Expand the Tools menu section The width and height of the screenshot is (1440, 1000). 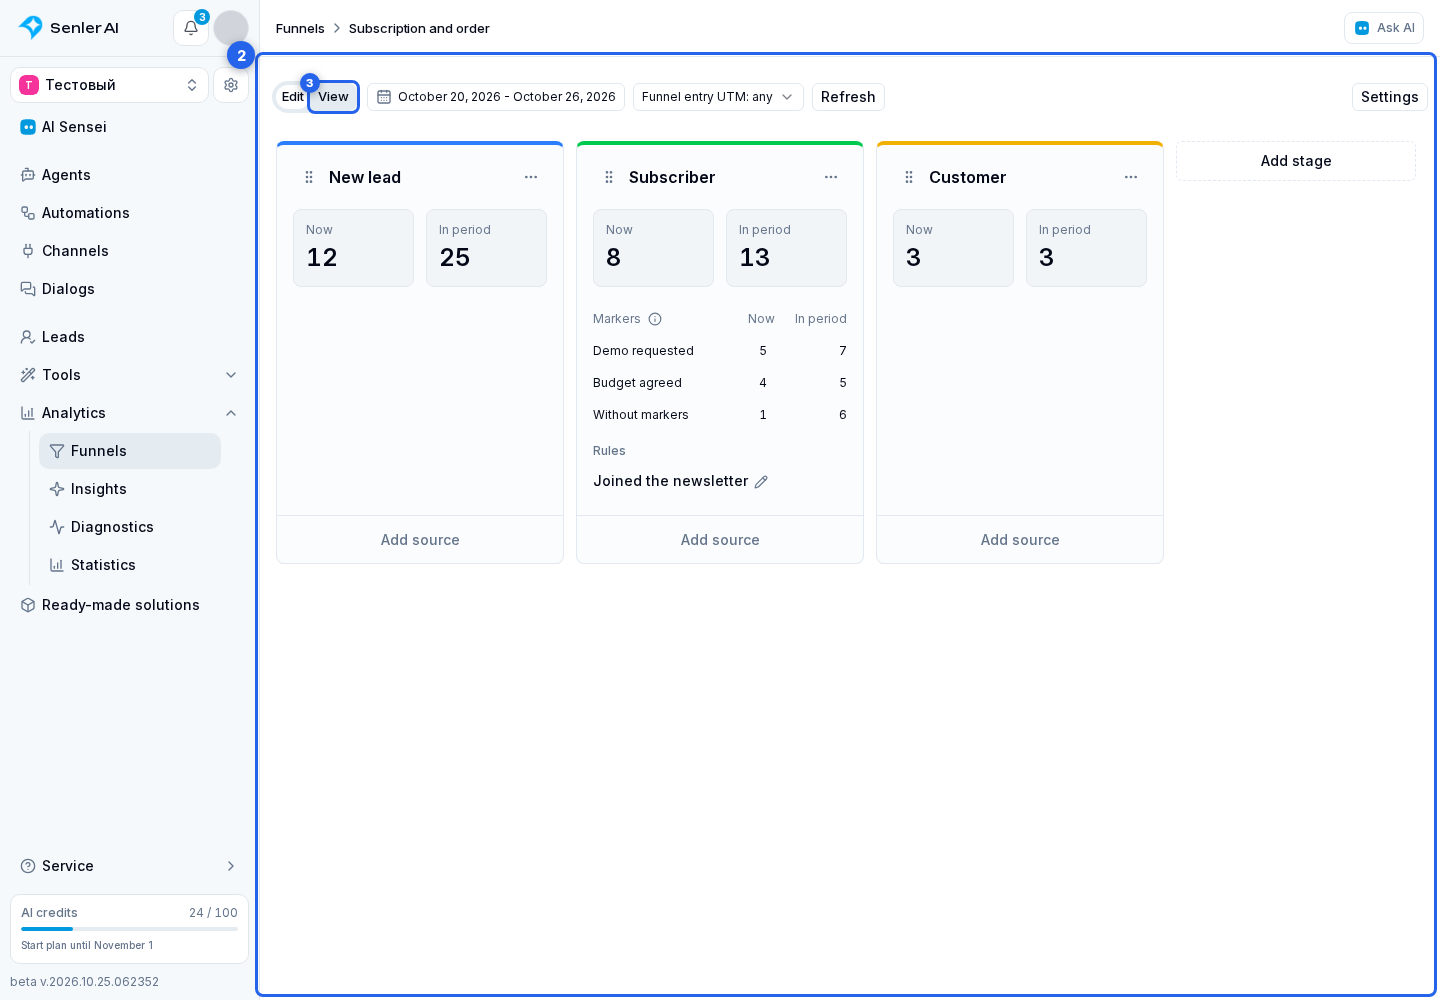tap(130, 375)
